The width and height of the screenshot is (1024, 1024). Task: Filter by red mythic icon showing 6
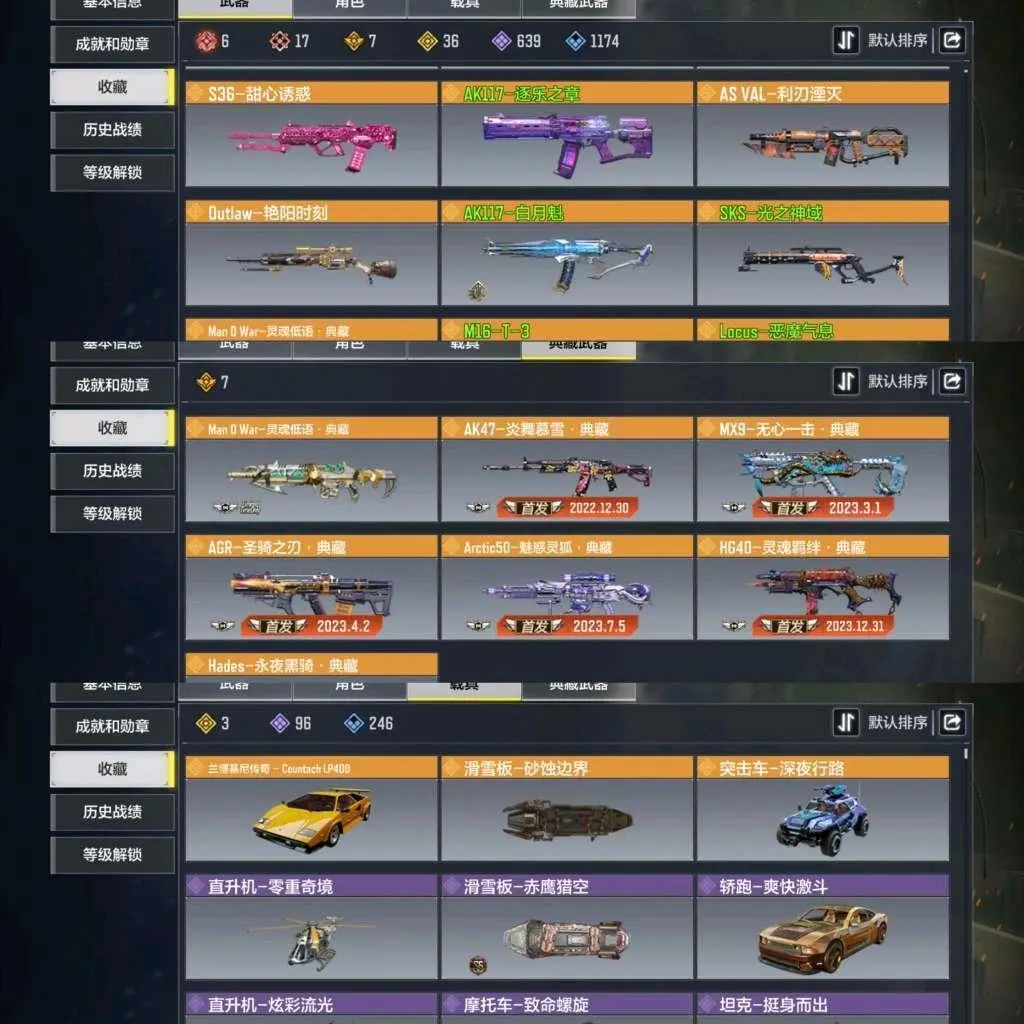206,41
